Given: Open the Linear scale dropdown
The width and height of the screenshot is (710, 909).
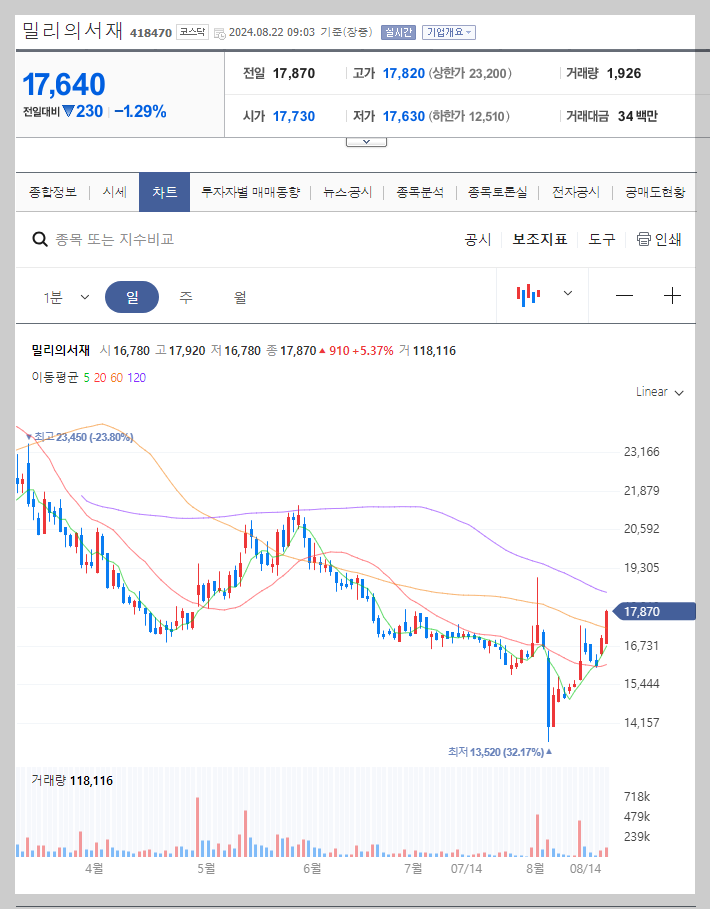Looking at the screenshot, I should pos(656,392).
